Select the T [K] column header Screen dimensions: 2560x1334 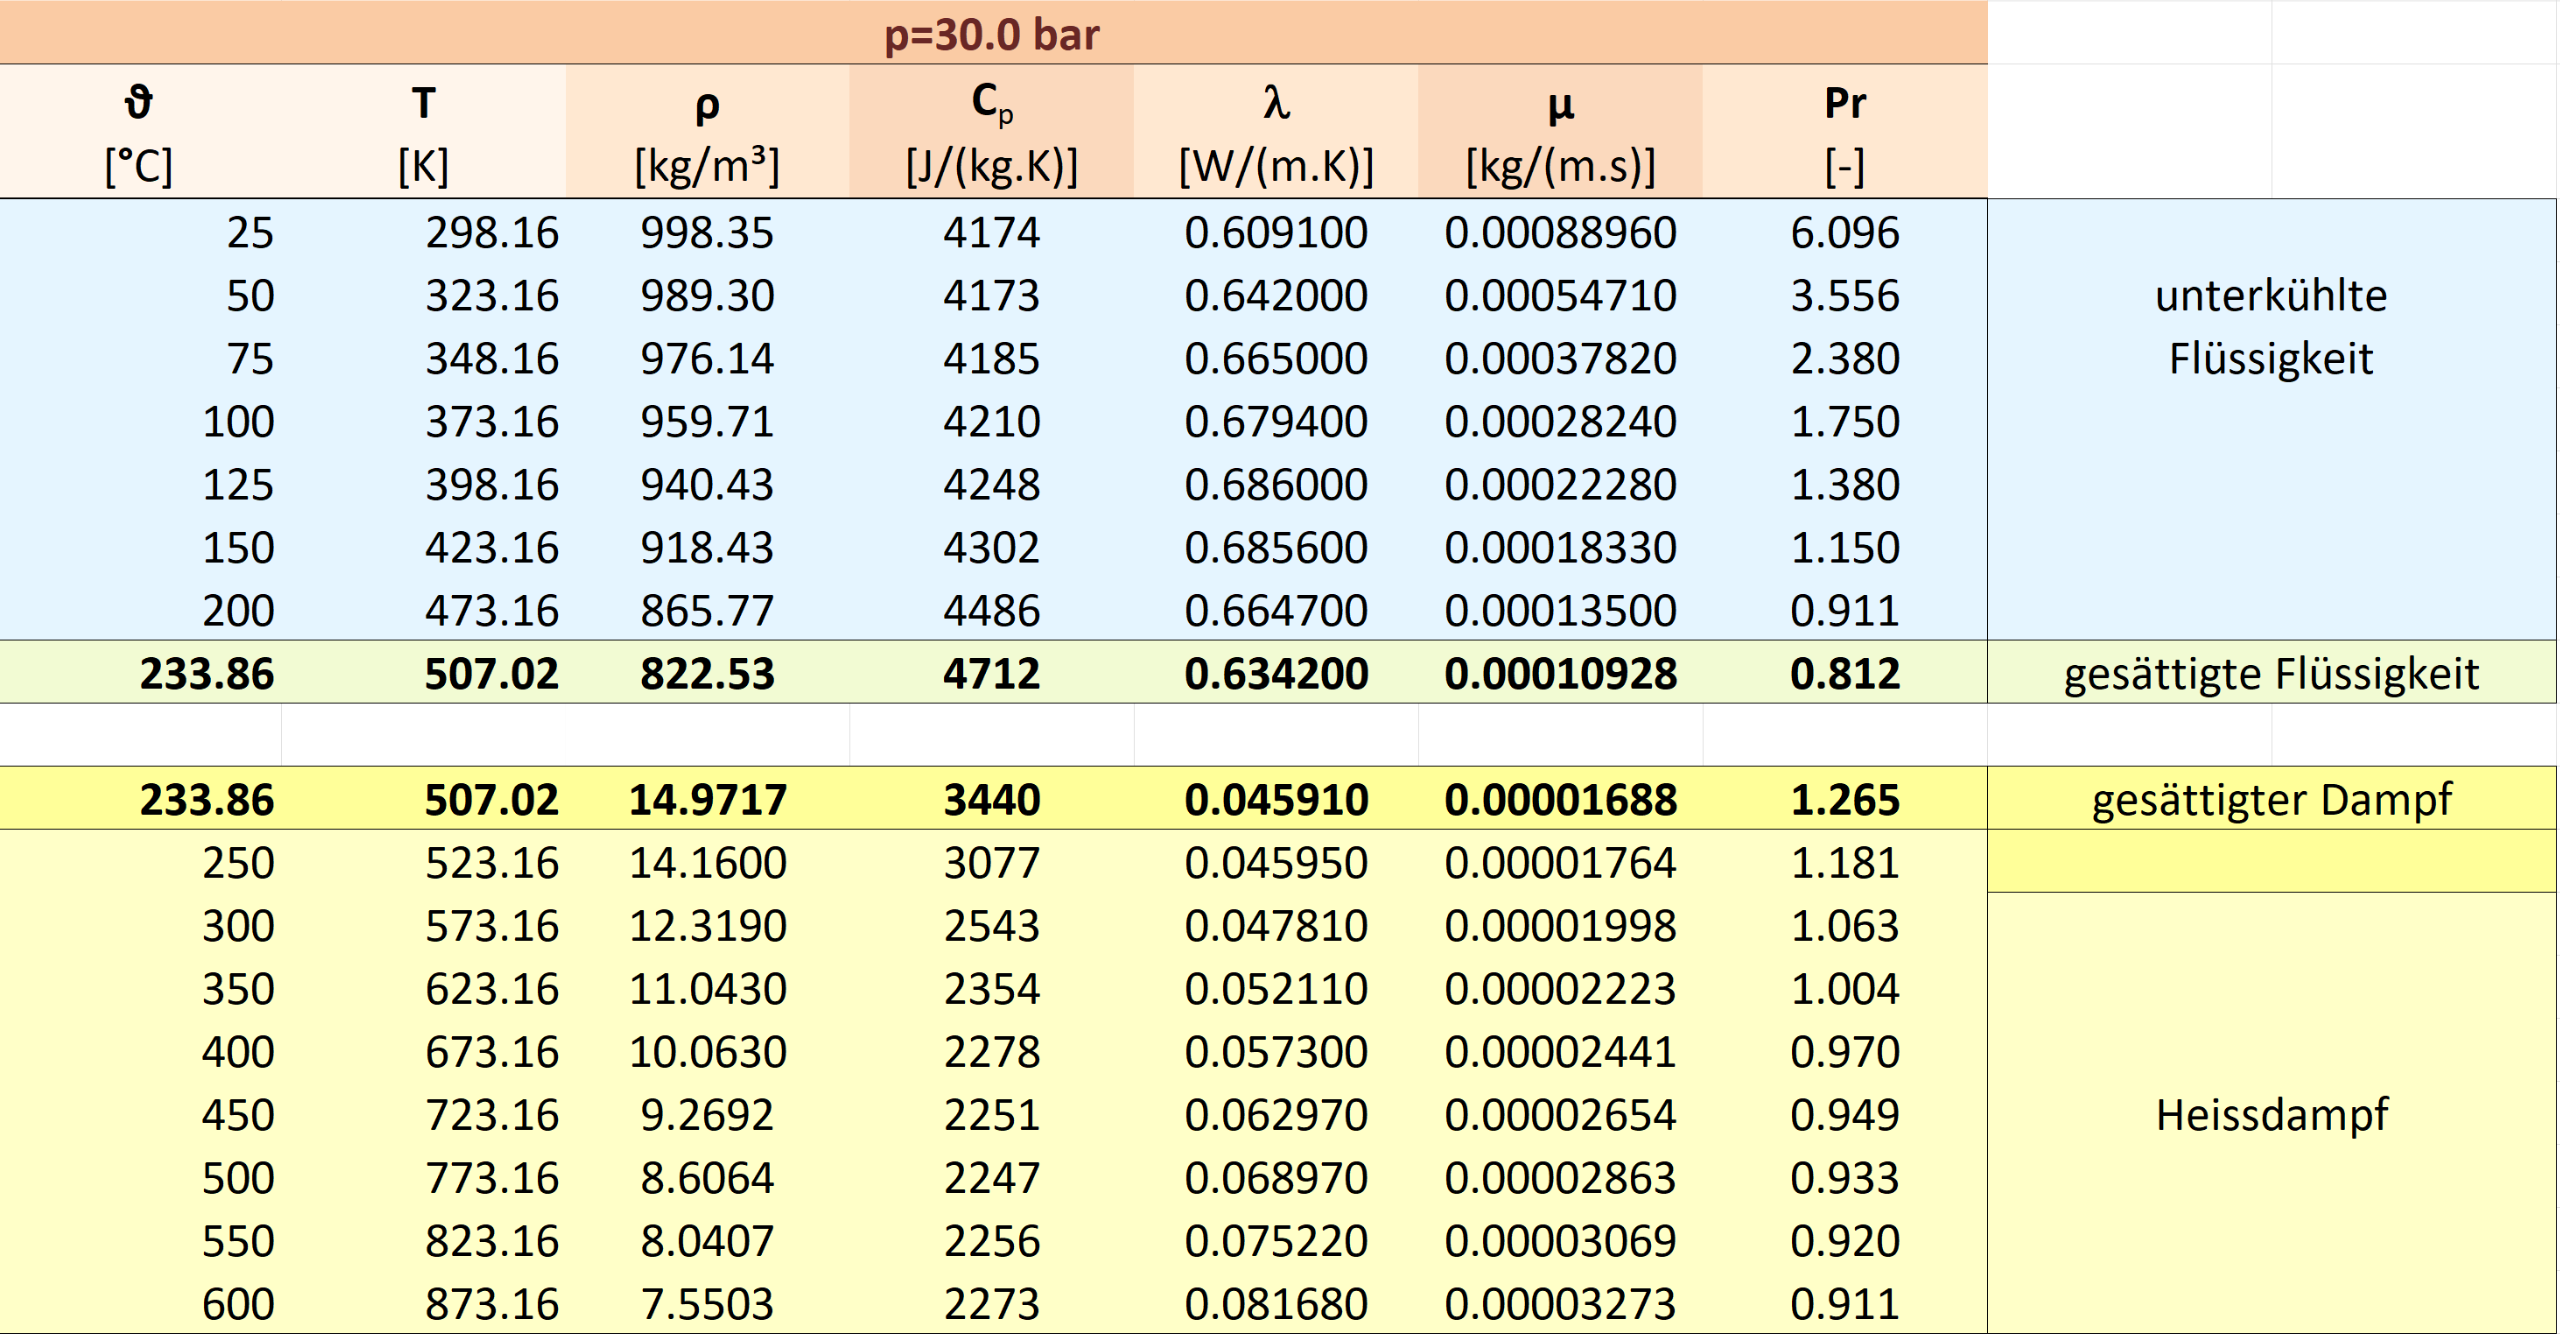[423, 132]
